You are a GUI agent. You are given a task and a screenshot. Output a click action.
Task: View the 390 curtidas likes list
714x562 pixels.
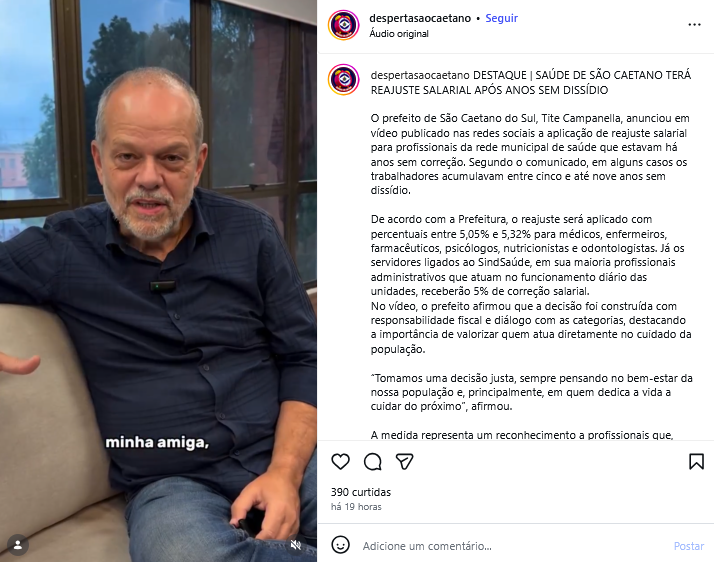361,492
